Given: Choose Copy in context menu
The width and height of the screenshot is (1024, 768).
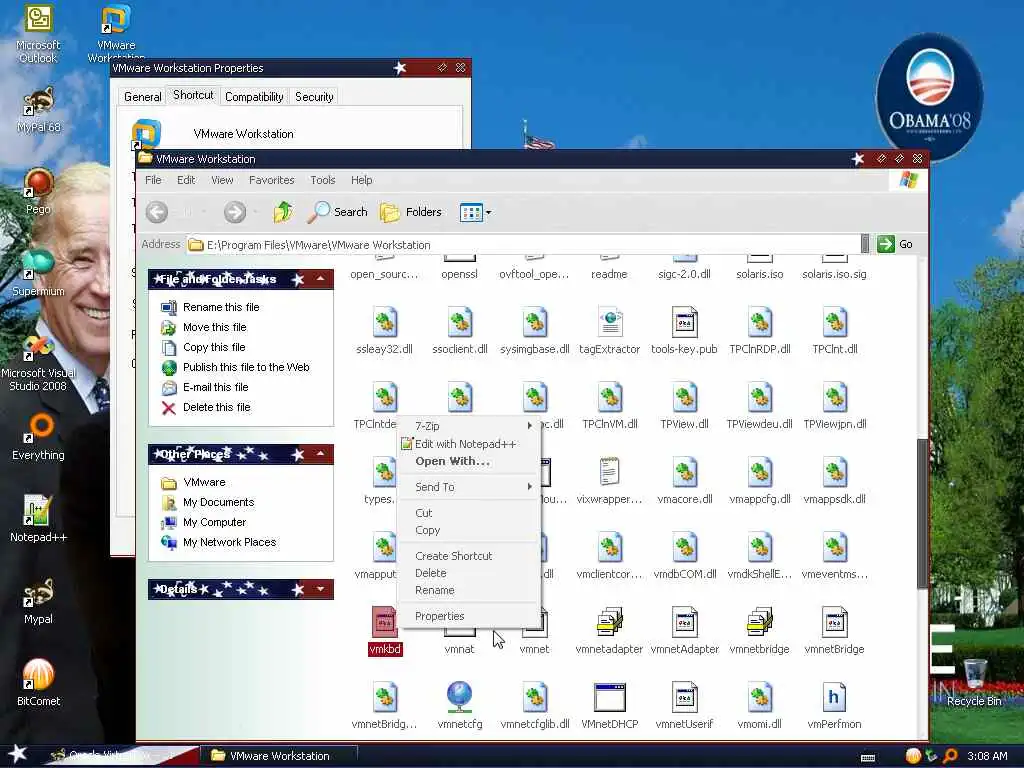Looking at the screenshot, I should 469,530.
